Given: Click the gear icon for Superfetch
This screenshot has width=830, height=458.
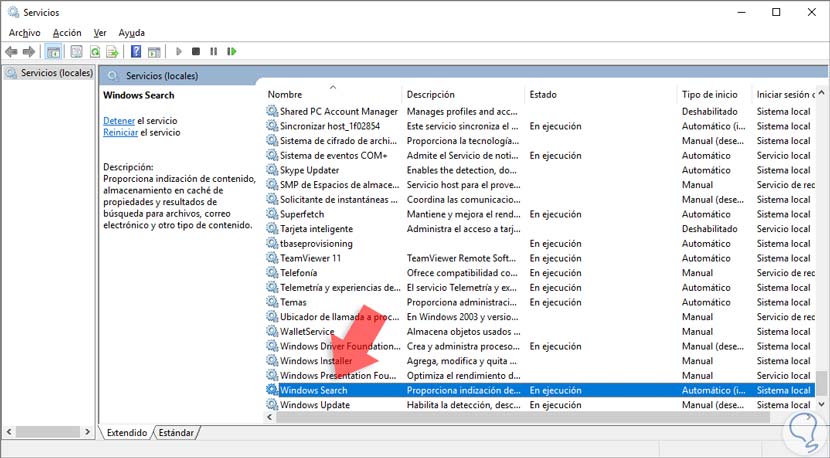Looking at the screenshot, I should pos(272,214).
